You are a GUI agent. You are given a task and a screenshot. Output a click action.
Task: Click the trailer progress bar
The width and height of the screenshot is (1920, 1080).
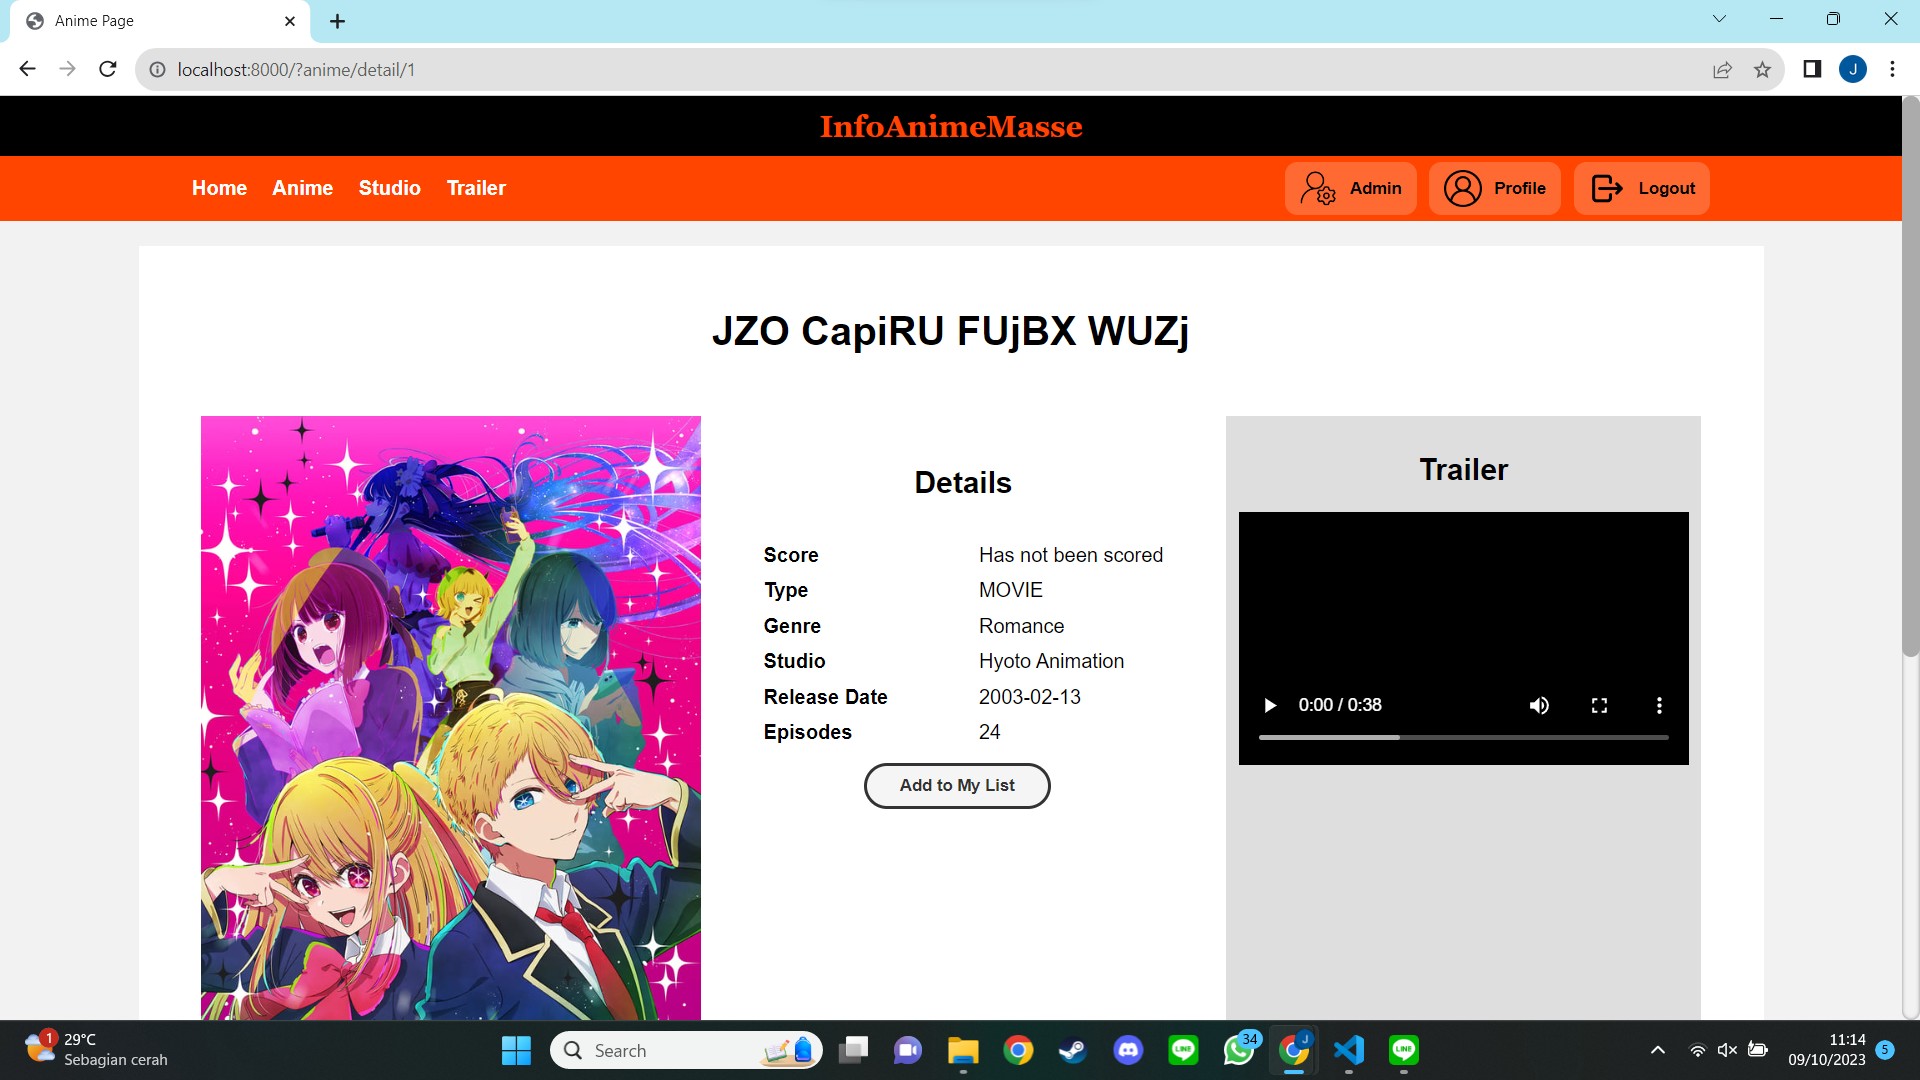(x=1463, y=737)
